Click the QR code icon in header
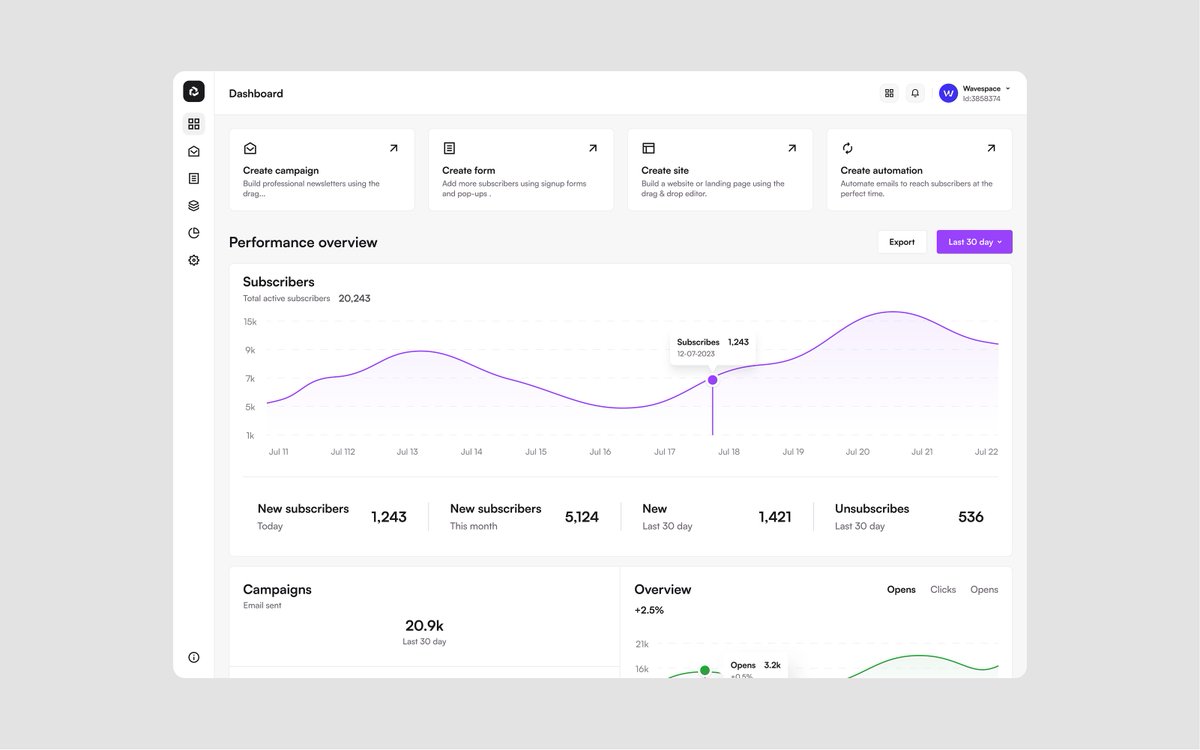 pyautogui.click(x=889, y=93)
